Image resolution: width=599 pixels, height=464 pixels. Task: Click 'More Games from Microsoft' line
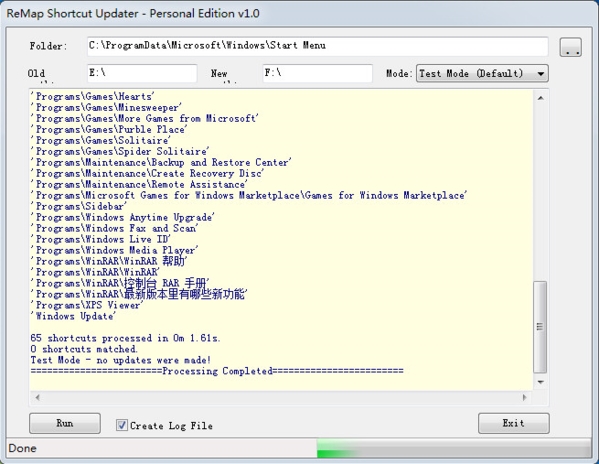pyautogui.click(x=144, y=119)
